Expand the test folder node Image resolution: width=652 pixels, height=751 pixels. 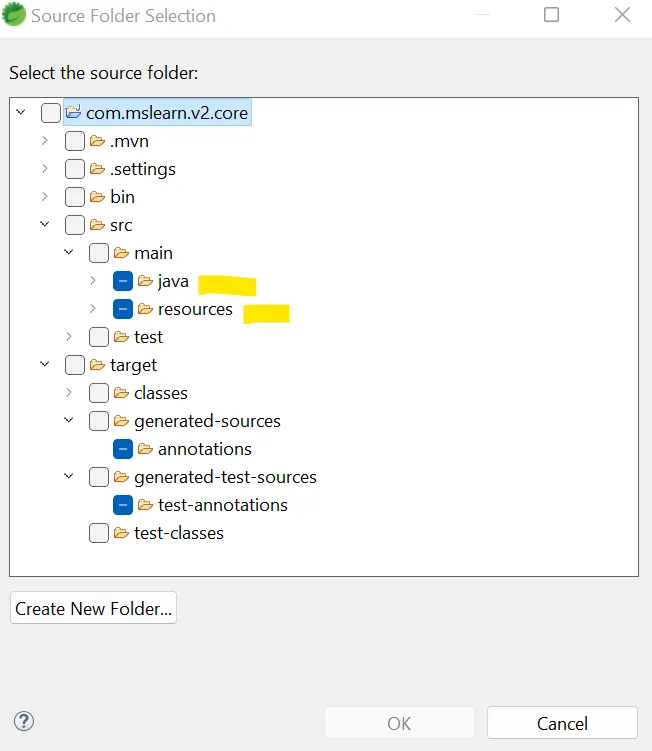(x=69, y=337)
